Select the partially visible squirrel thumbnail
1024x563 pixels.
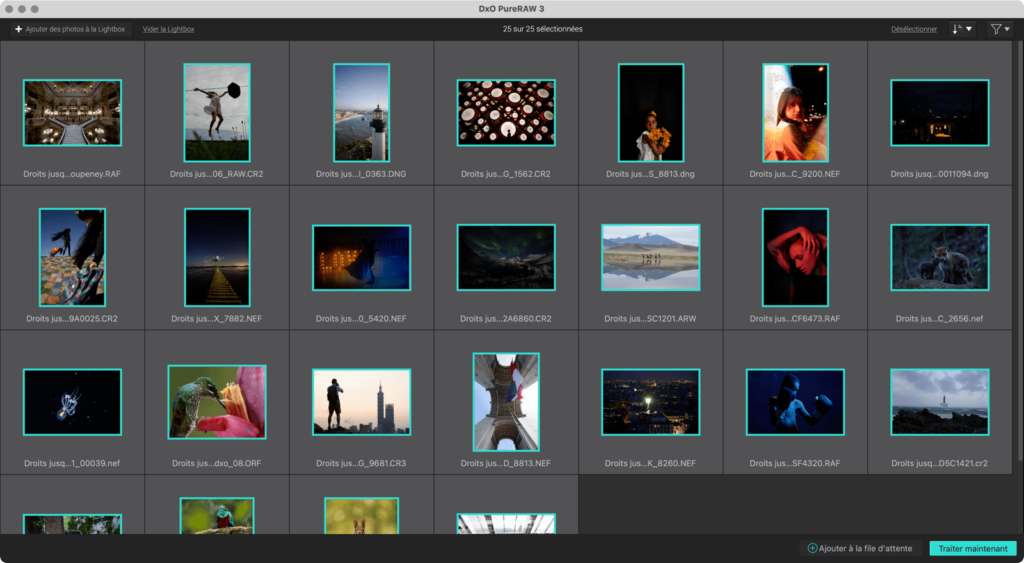pos(361,516)
